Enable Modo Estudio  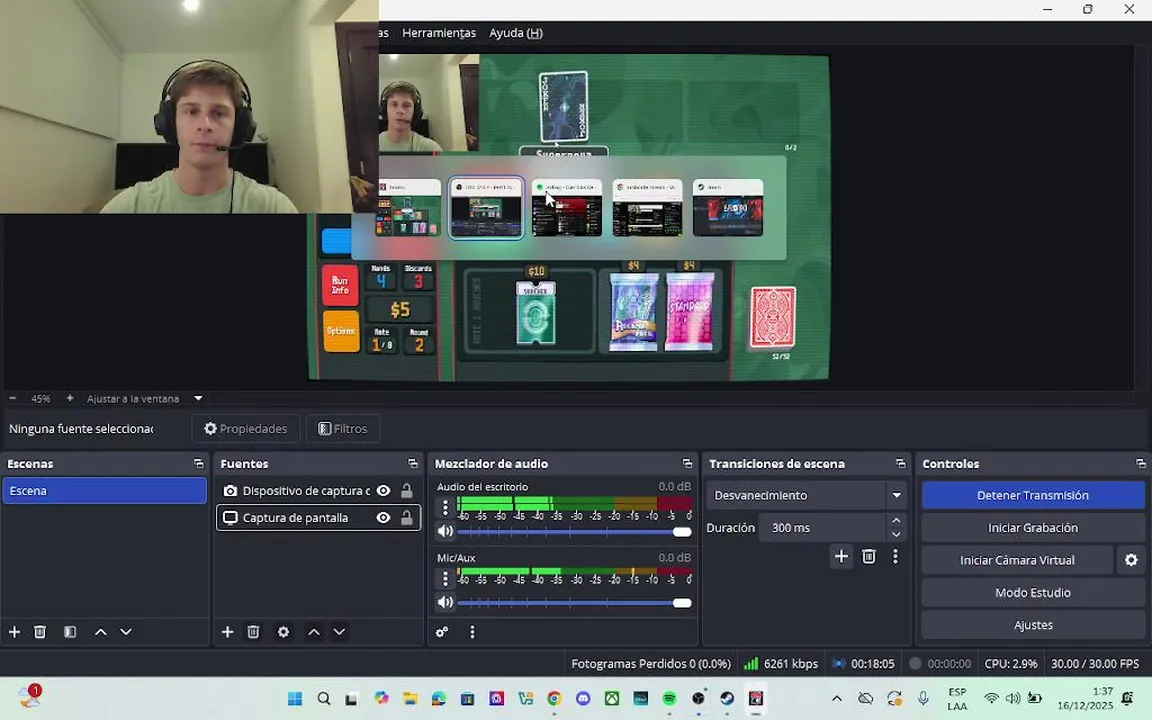(1033, 592)
